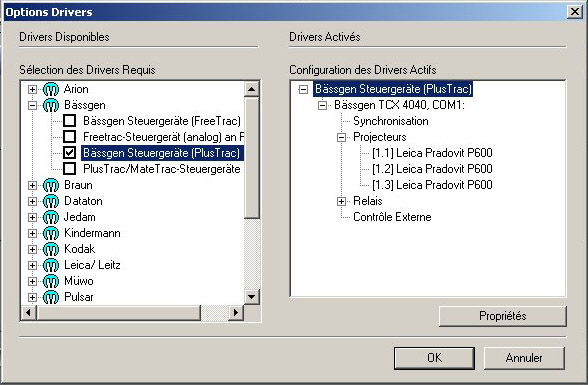Click driver list scroll left arrow
The image size is (588, 385).
coord(28,312)
